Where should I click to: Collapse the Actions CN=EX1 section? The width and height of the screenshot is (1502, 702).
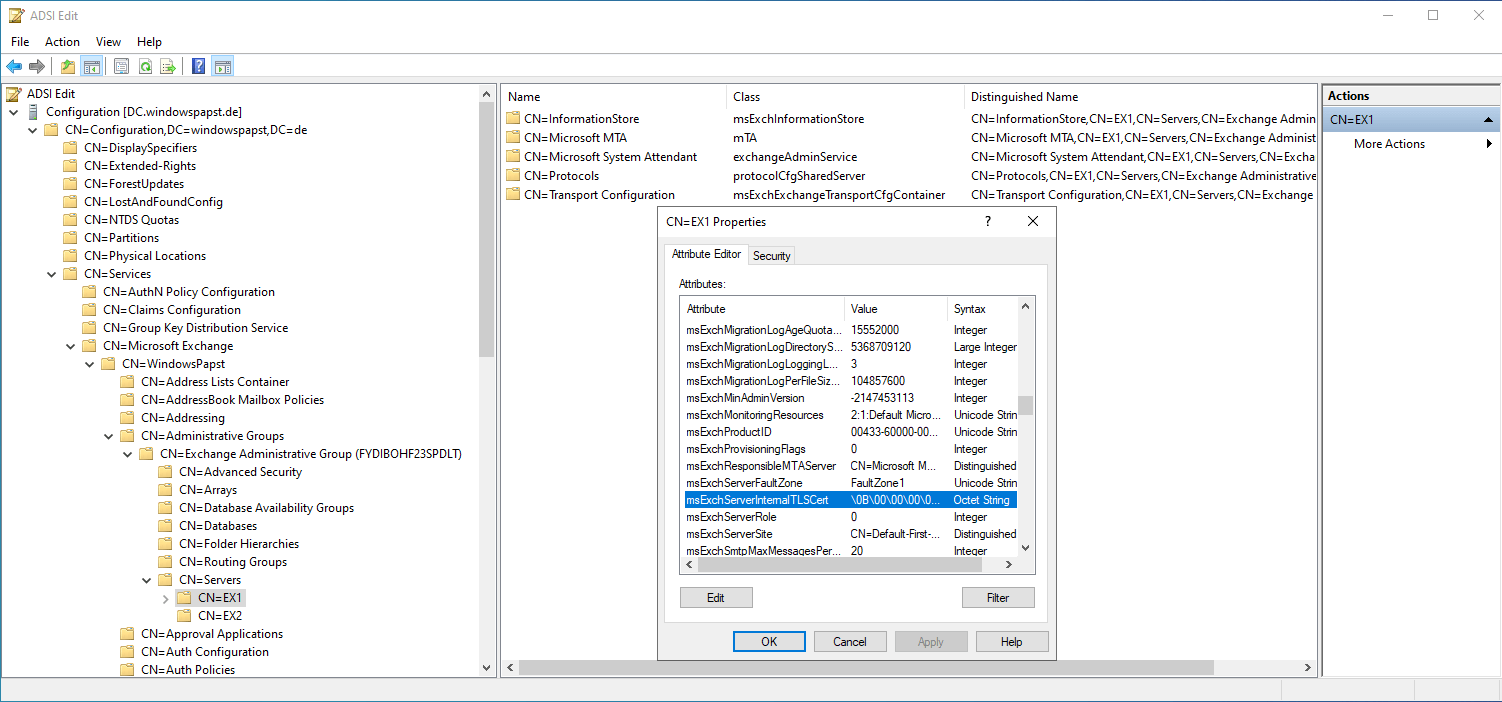pos(1489,120)
